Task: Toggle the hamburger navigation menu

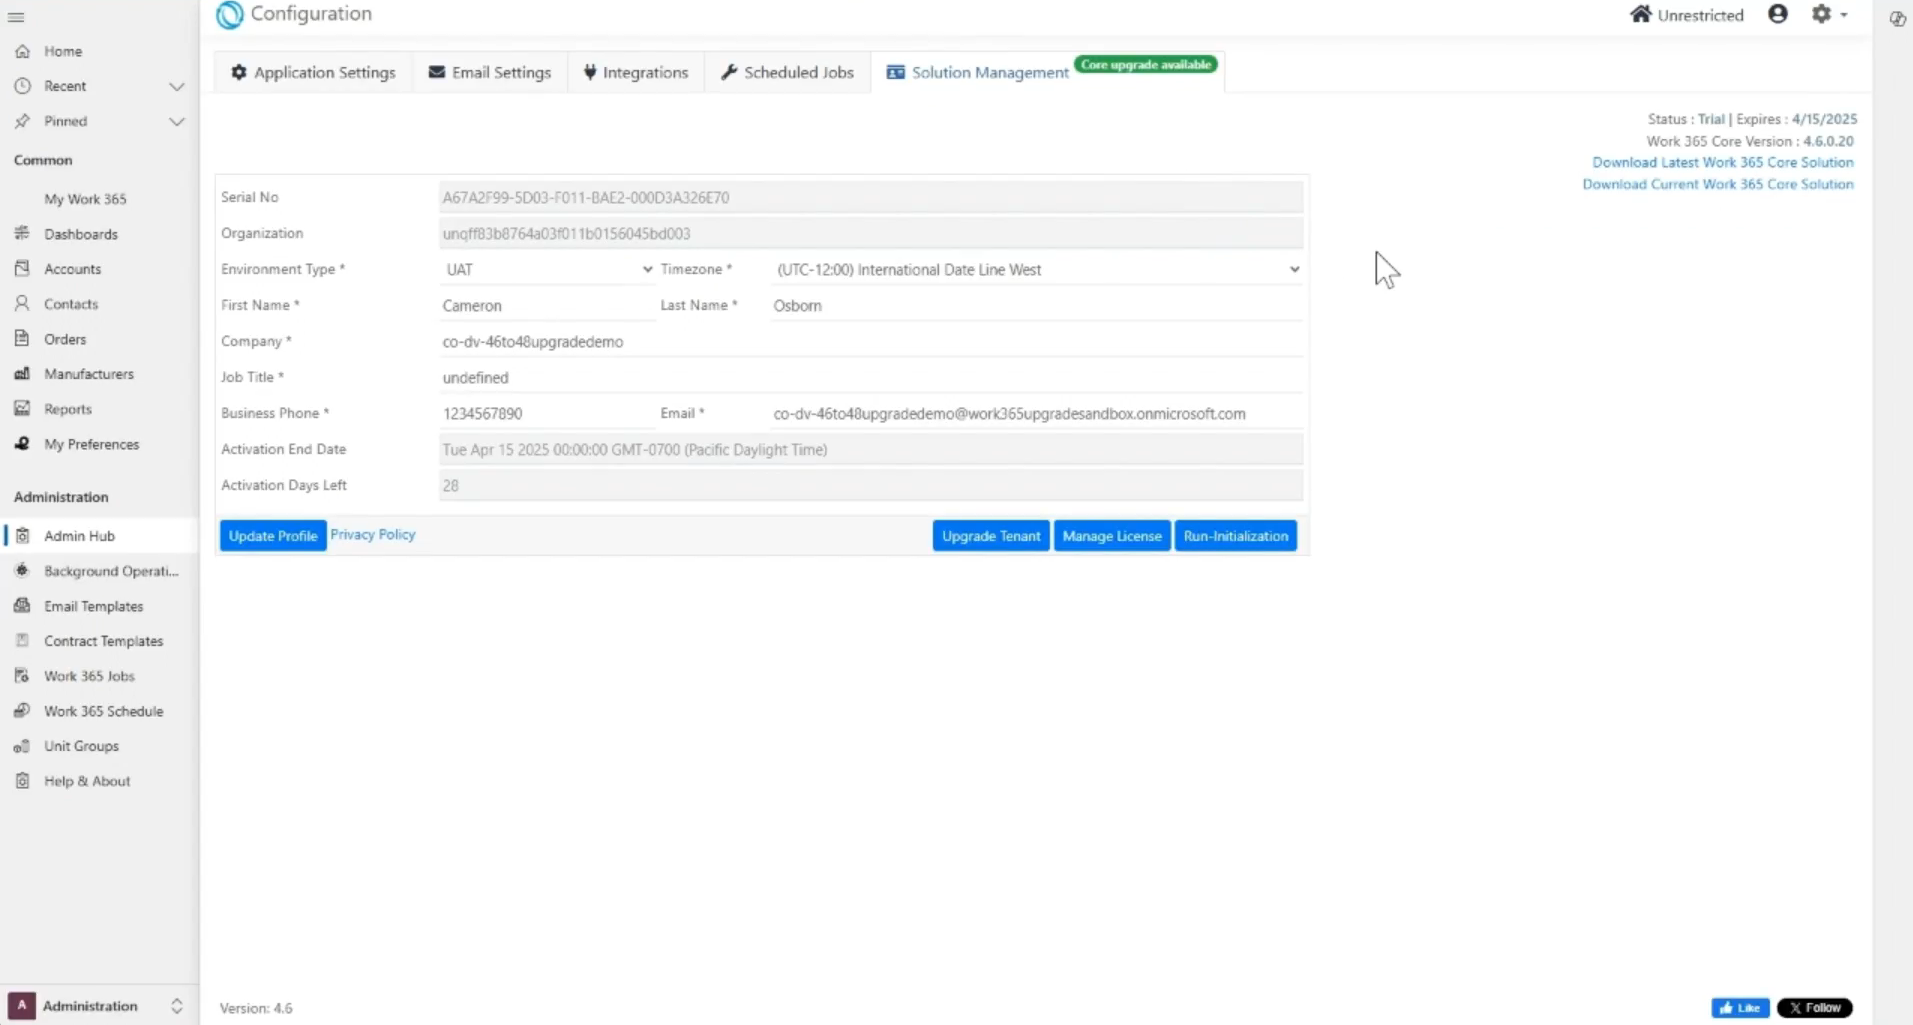Action: pyautogui.click(x=16, y=17)
